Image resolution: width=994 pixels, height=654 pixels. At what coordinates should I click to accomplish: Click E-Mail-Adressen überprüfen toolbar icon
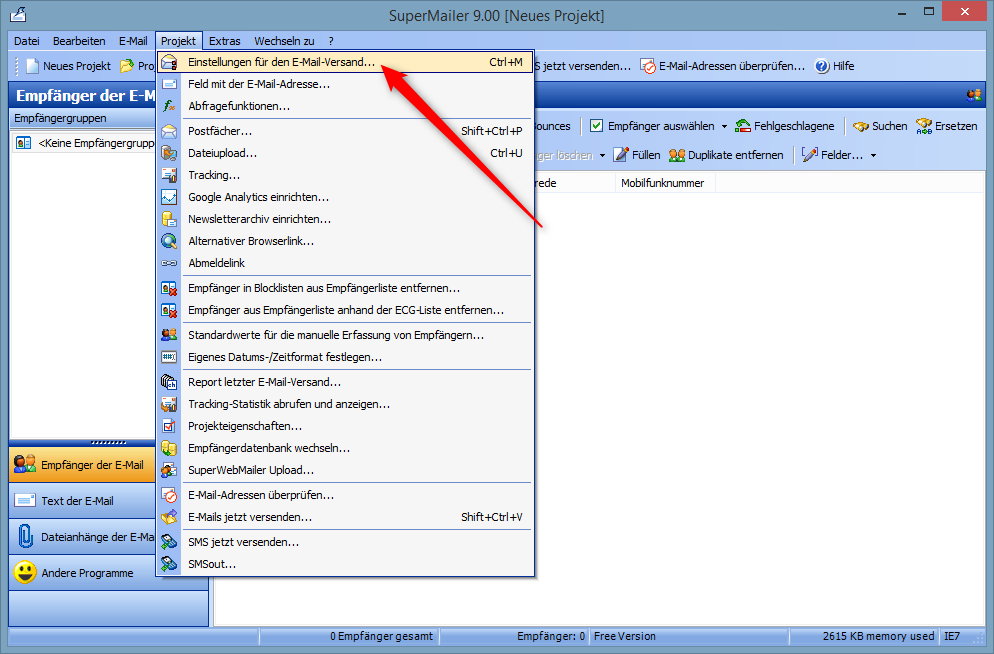tap(648, 66)
